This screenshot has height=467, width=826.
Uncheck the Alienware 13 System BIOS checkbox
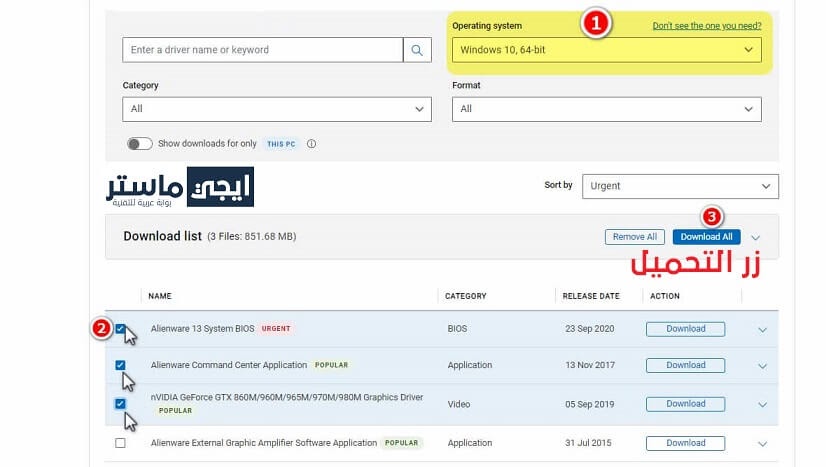120,329
